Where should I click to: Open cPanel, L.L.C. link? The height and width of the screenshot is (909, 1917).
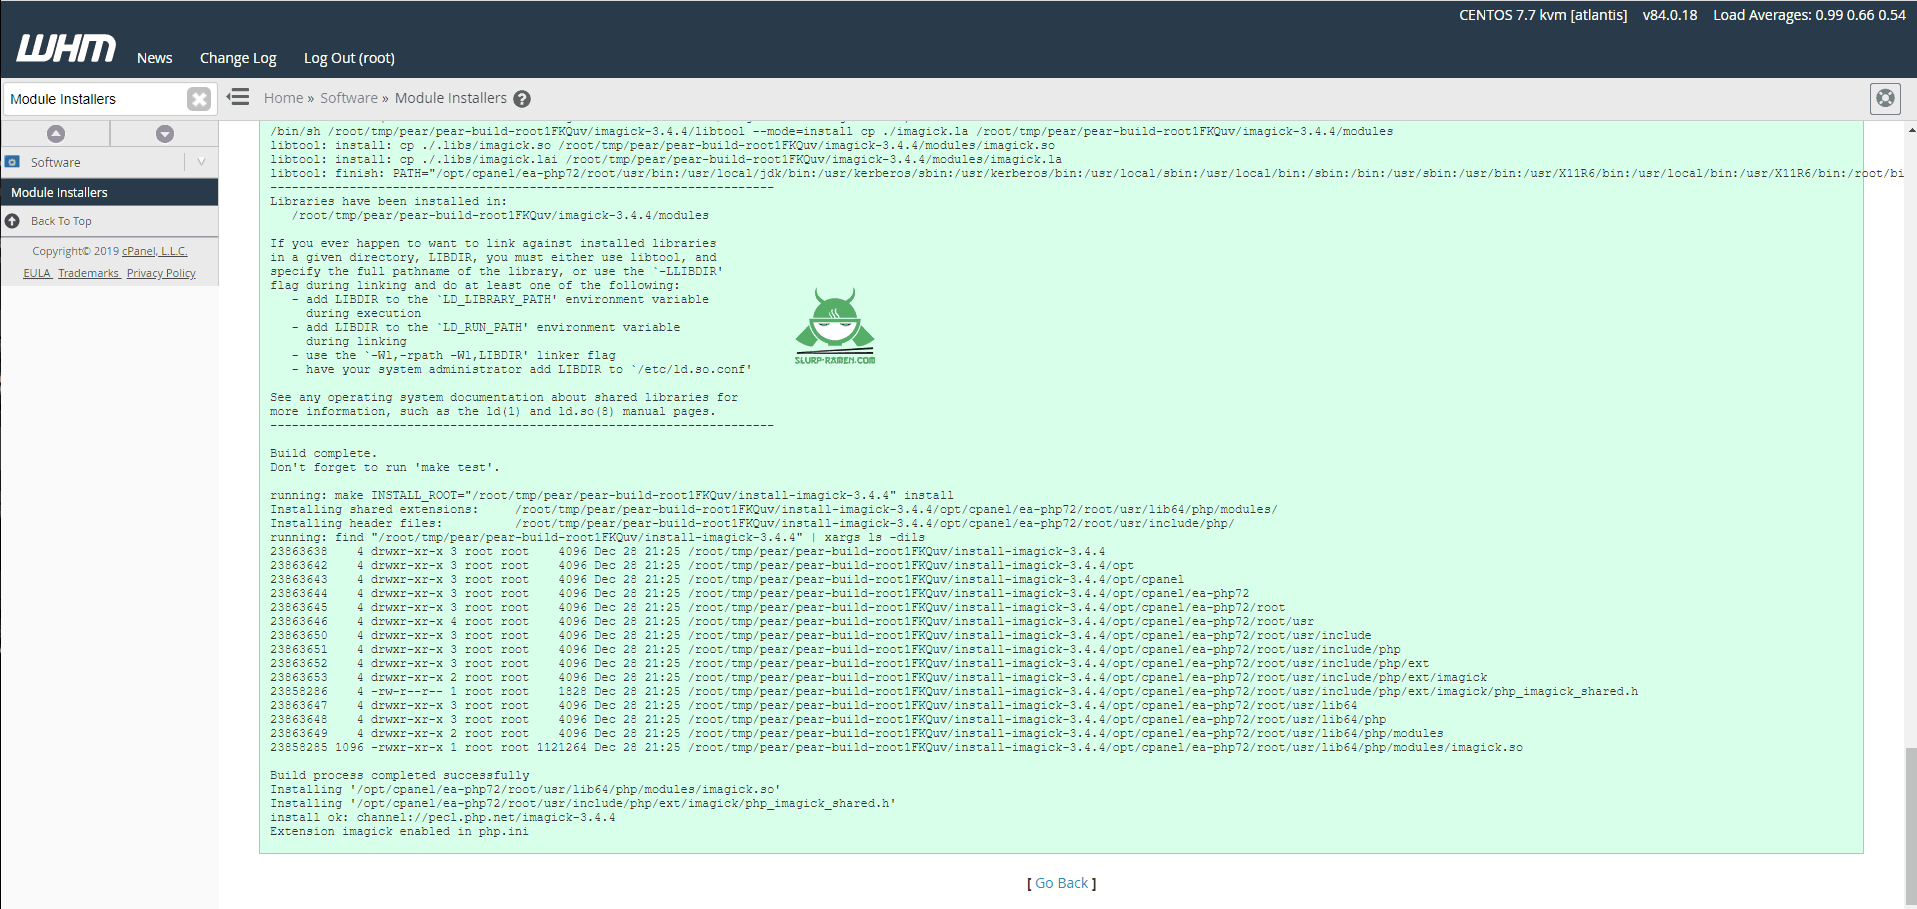coord(155,251)
